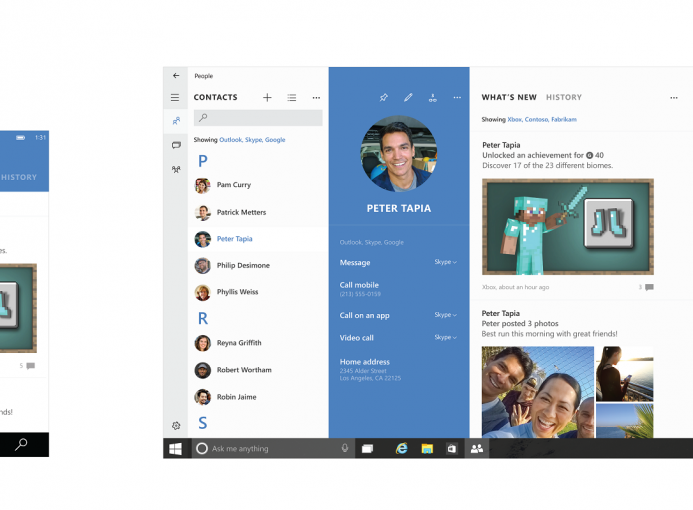This screenshot has width=693, height=510.
Task: Expand the Skype dropdown for Call on an app
Action: point(446,315)
